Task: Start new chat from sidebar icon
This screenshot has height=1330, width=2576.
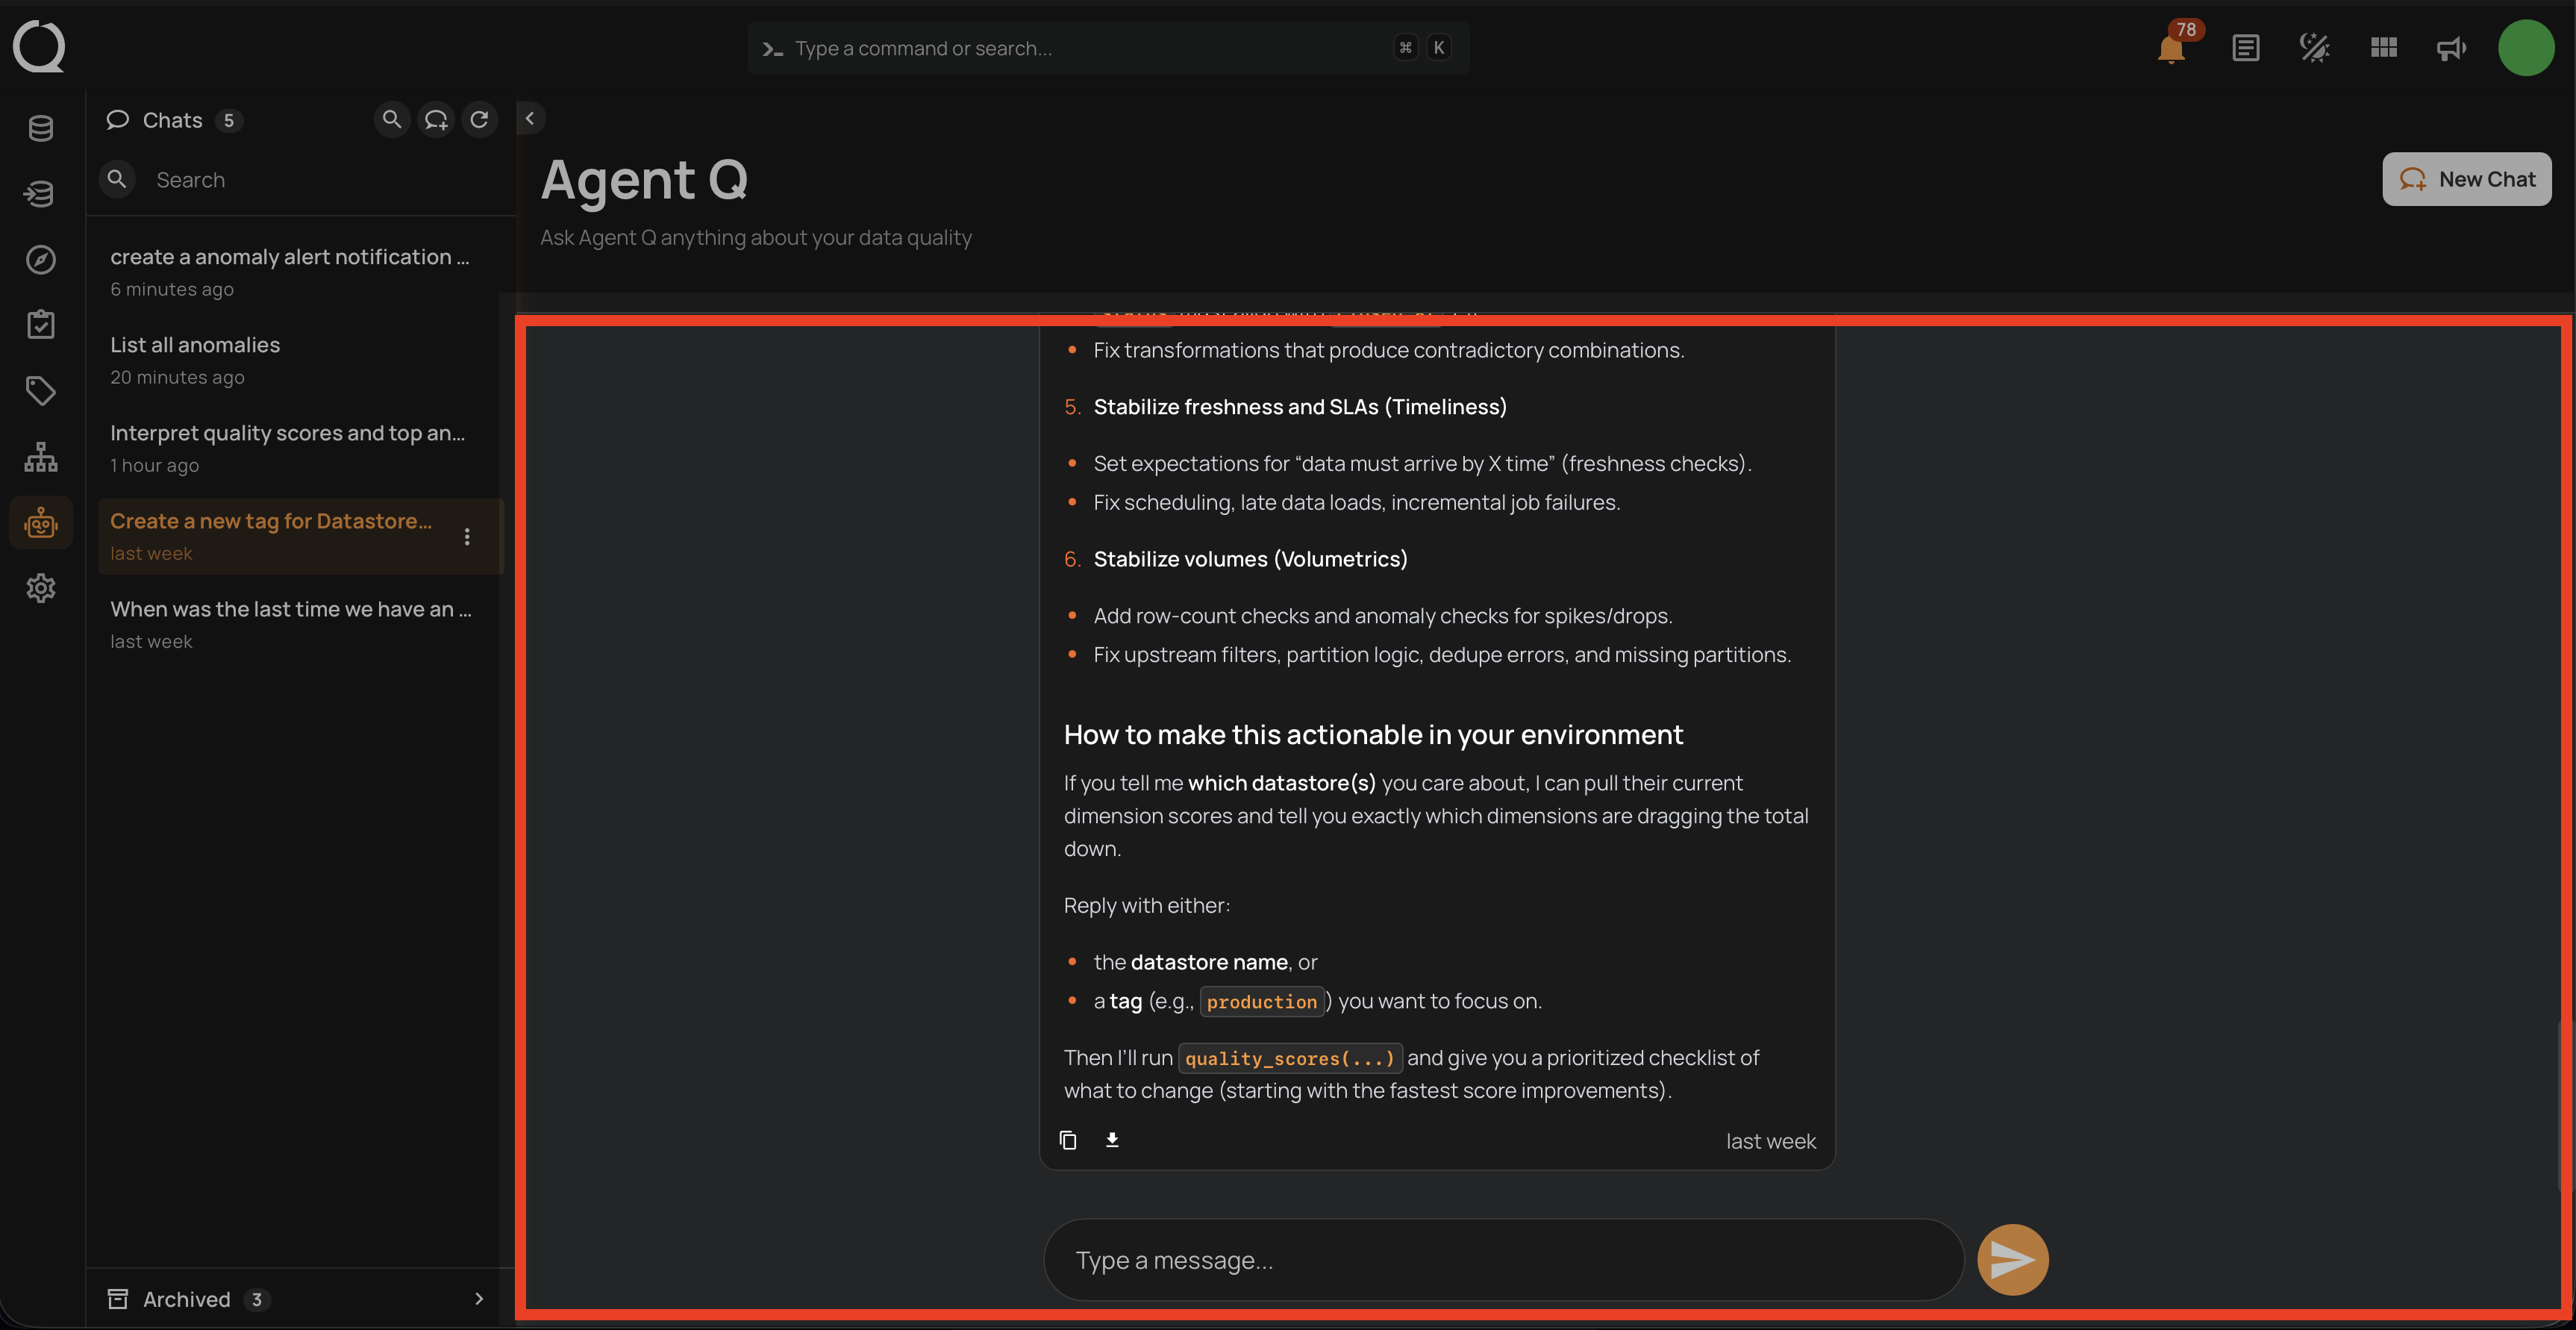Action: tap(435, 120)
